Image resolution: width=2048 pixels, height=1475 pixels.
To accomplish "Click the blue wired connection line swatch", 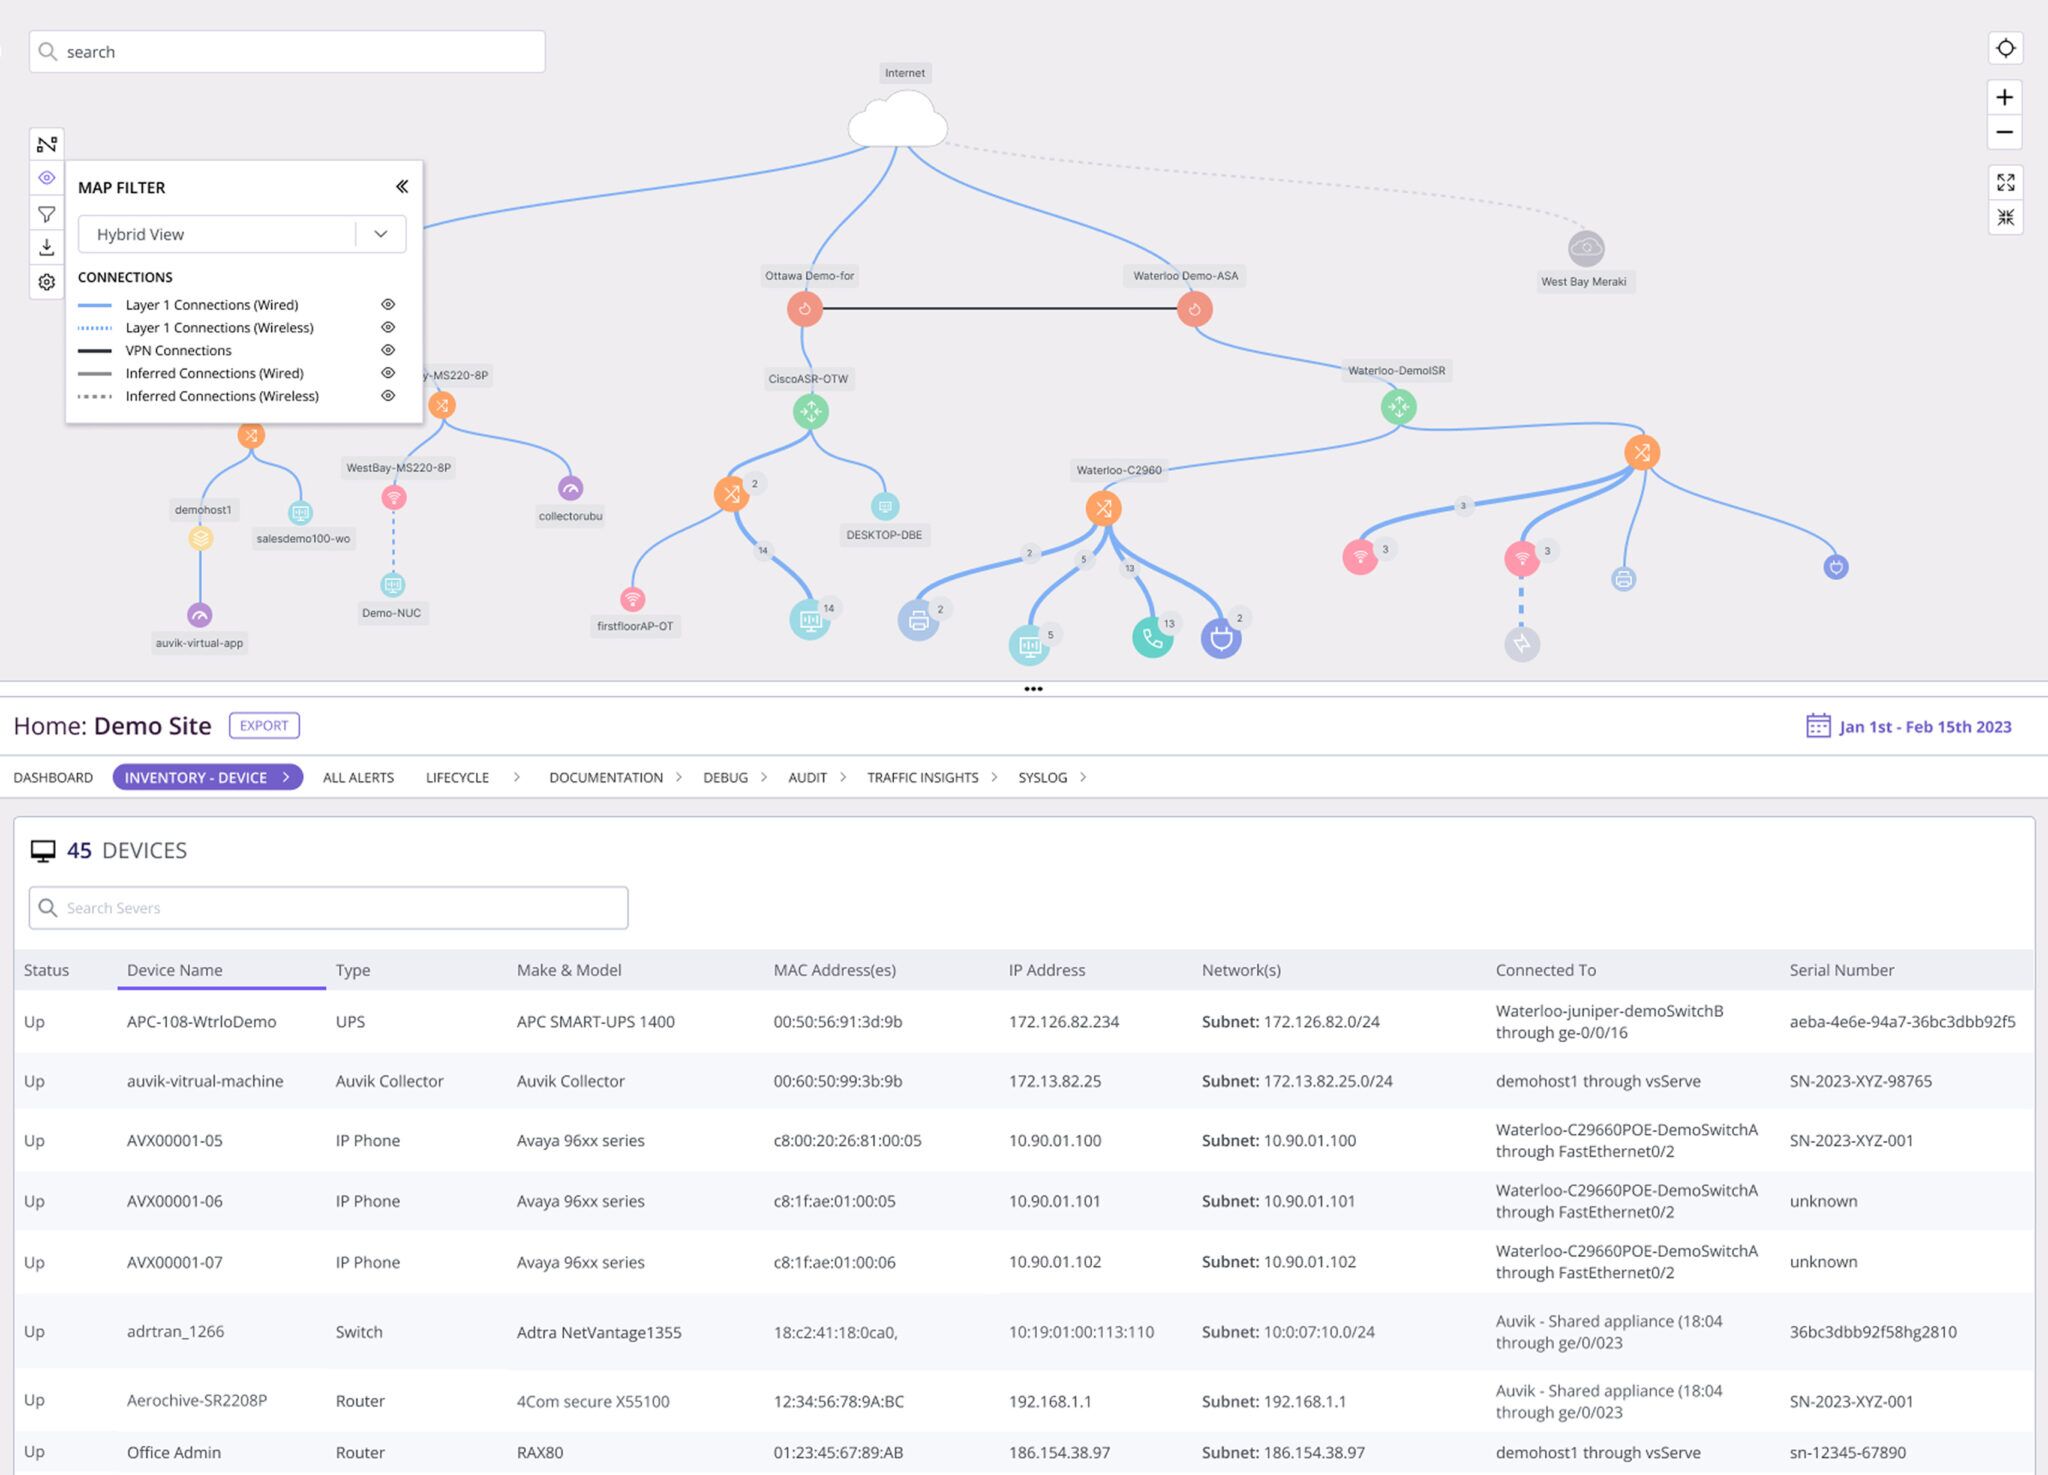I will click(x=95, y=304).
